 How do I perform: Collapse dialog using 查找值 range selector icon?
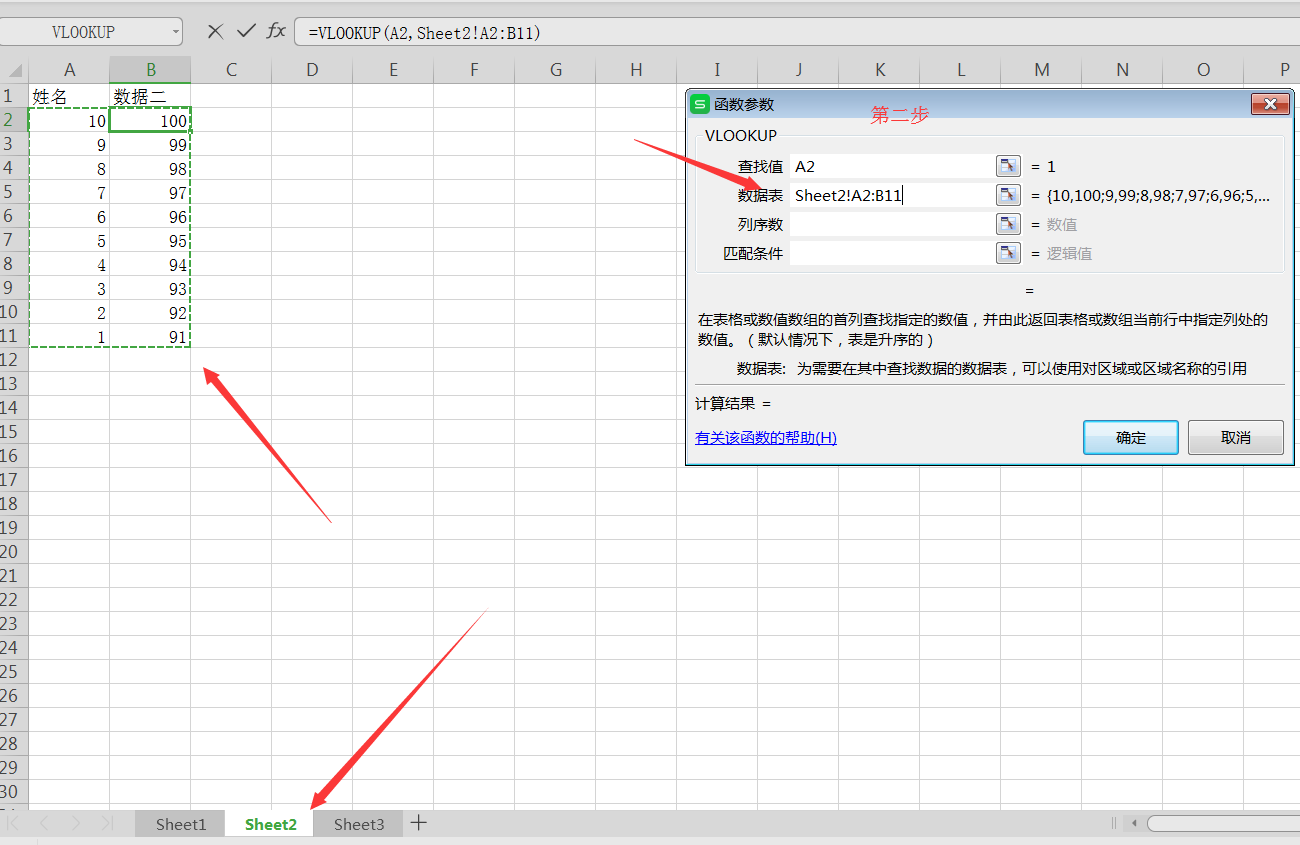[x=1008, y=166]
